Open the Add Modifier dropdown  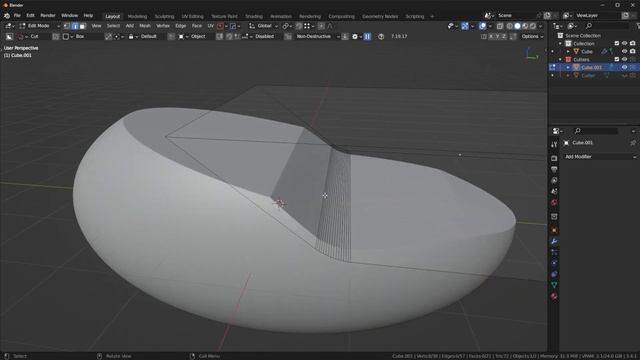click(599, 157)
